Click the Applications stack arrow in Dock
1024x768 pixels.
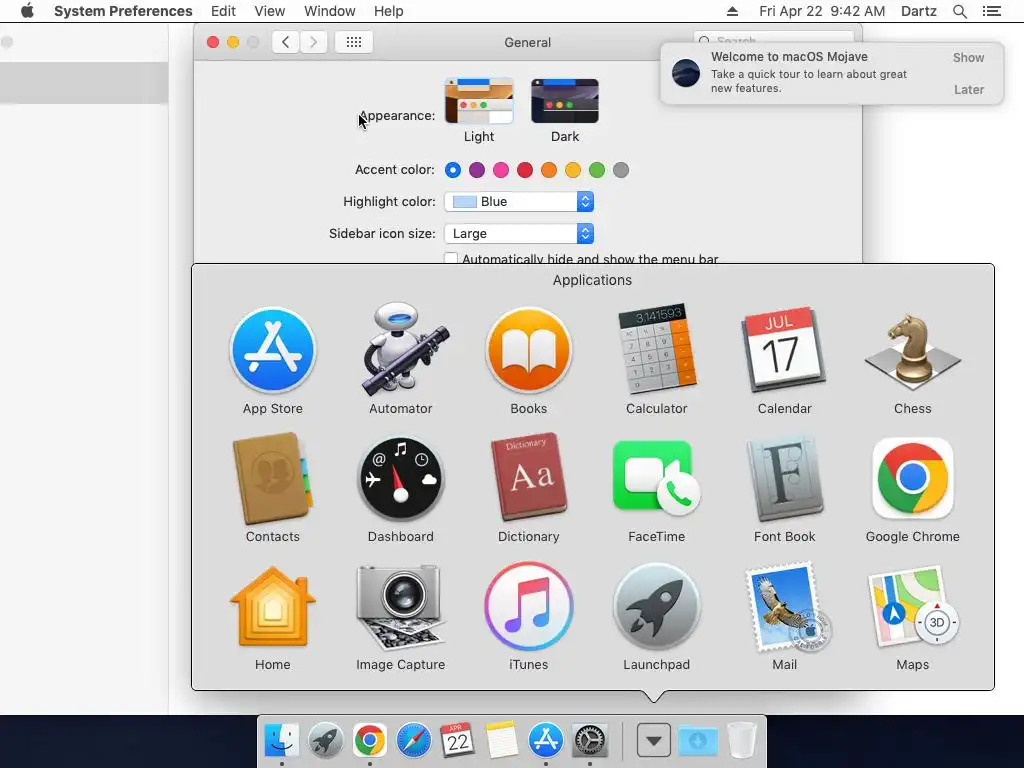click(654, 741)
